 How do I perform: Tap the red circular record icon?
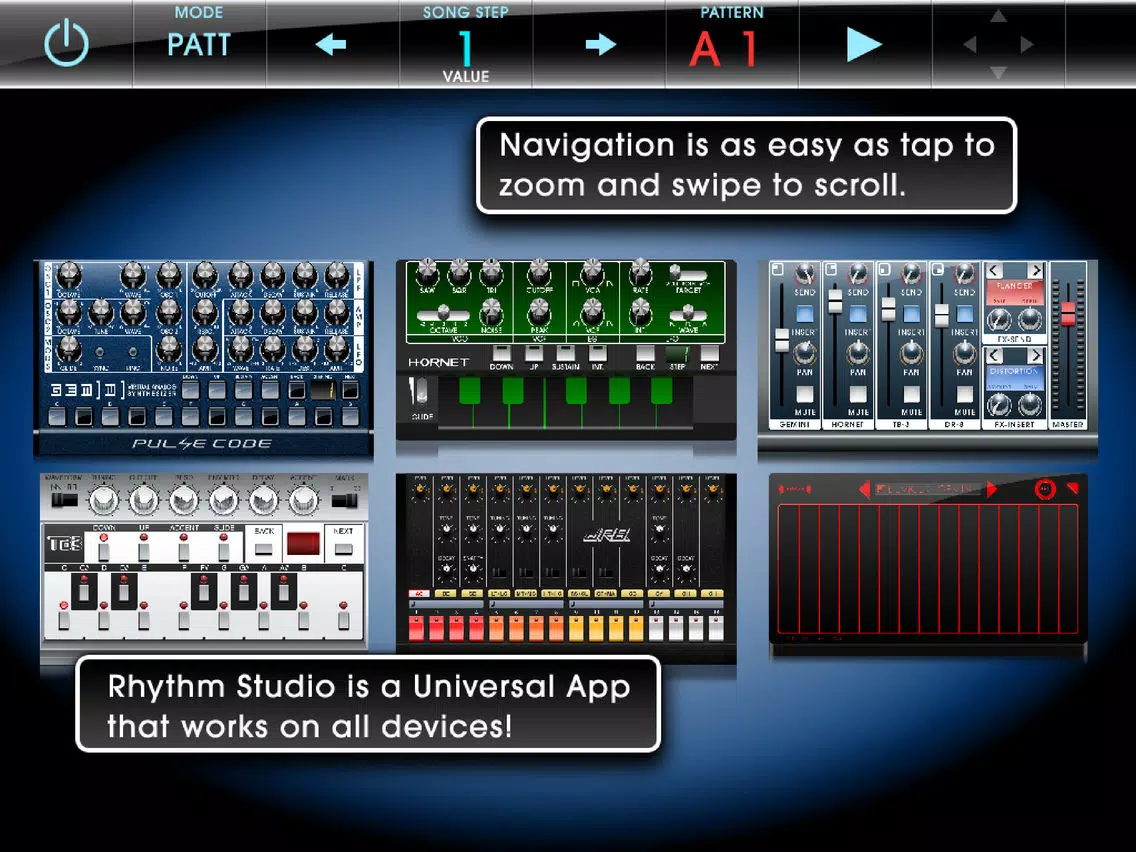[x=1044, y=489]
